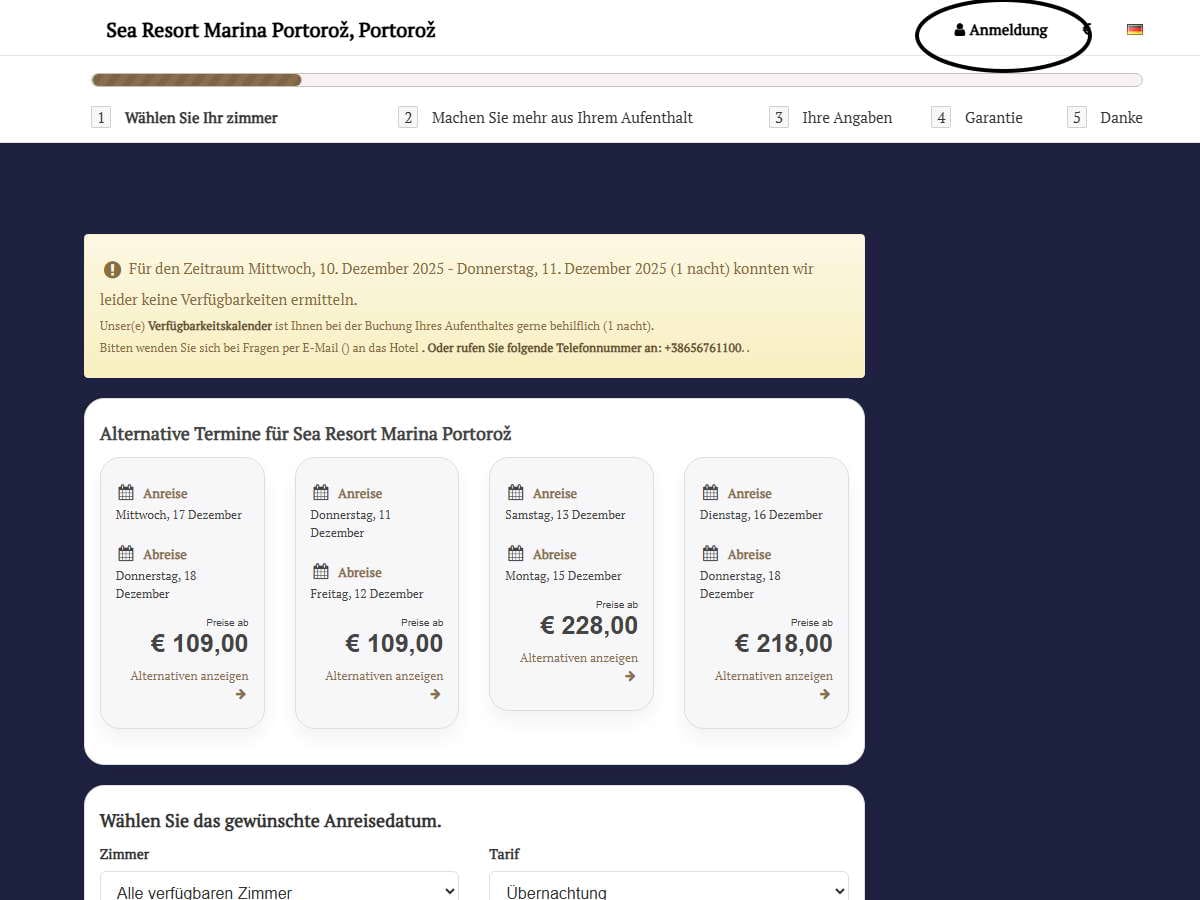Jump to step 4 Garantie
Screen dimensions: 1200x900
[993, 118]
